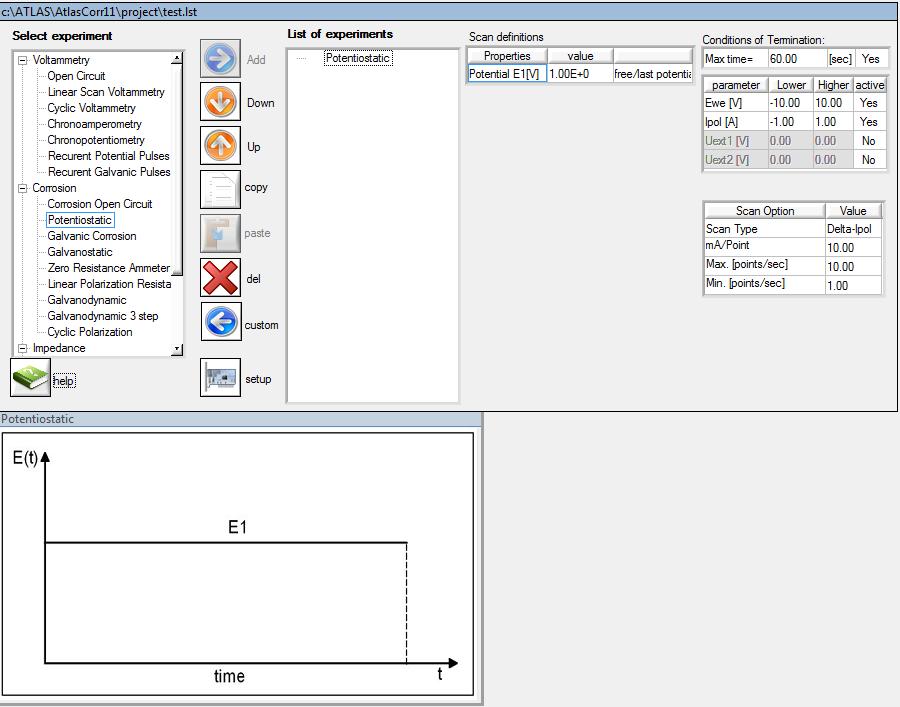Click the custom blue left-arrow icon

(x=220, y=321)
